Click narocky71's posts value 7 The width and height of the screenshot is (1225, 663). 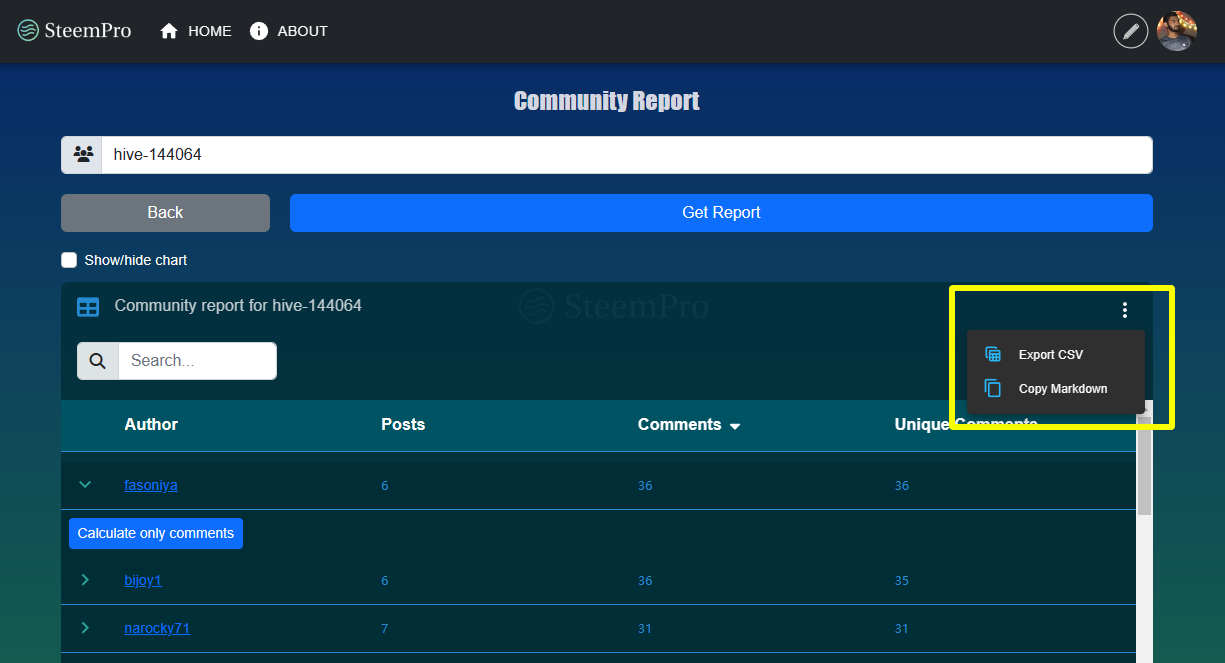[x=385, y=629]
